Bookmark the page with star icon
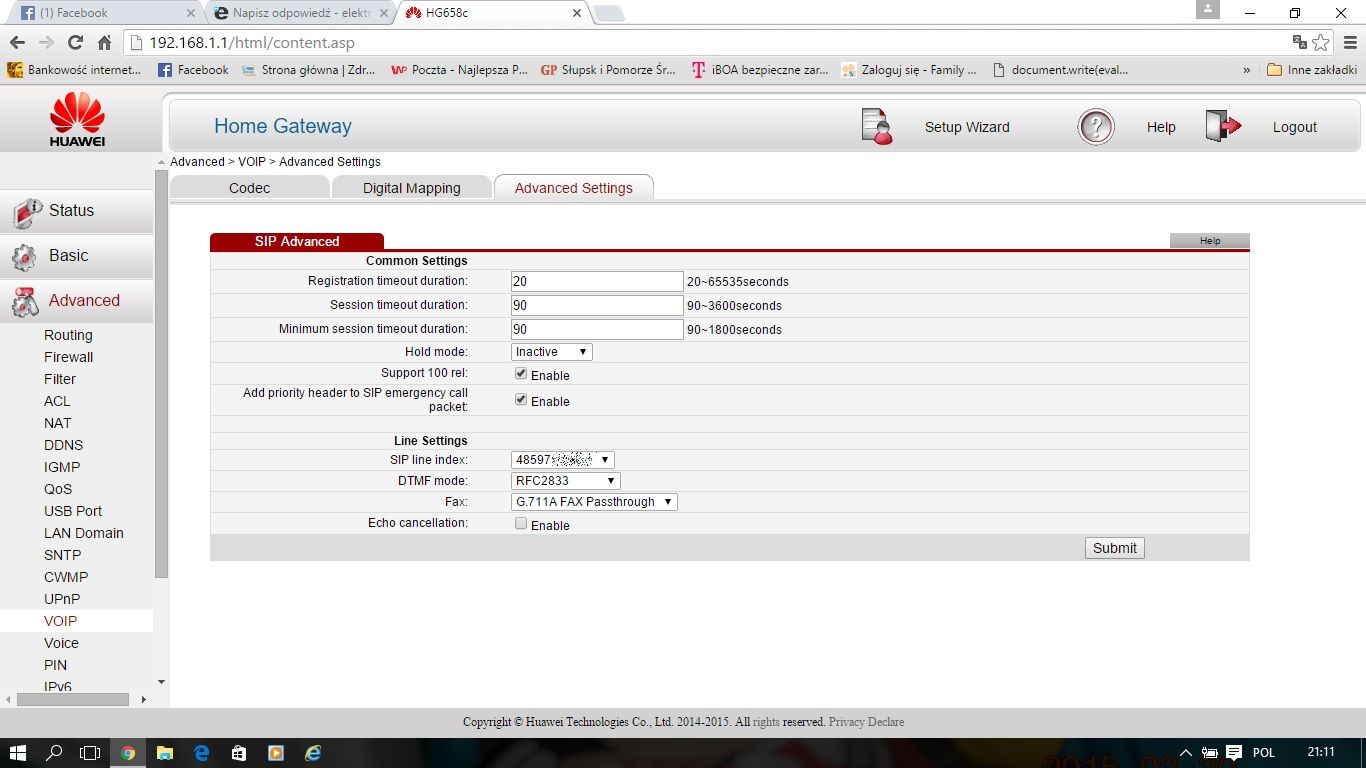 pos(1321,43)
